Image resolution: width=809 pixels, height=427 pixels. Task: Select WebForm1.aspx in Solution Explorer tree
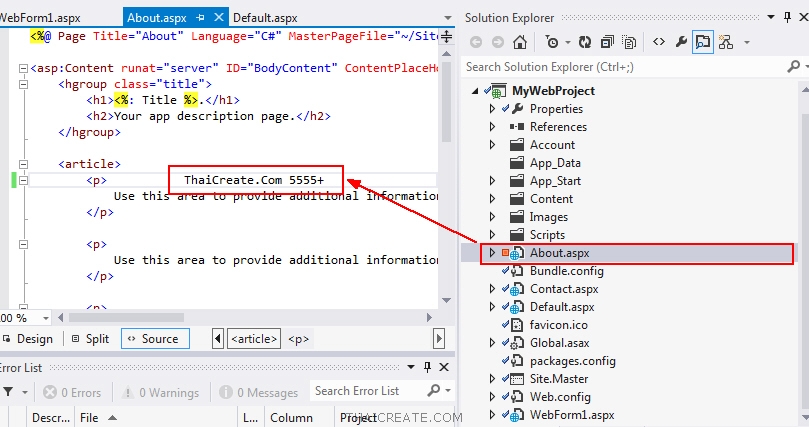pyautogui.click(x=572, y=415)
